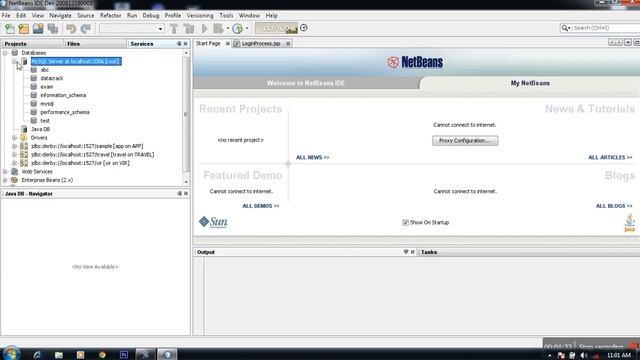Collapse the MySQL Server node
The image size is (640, 360).
tap(15, 61)
